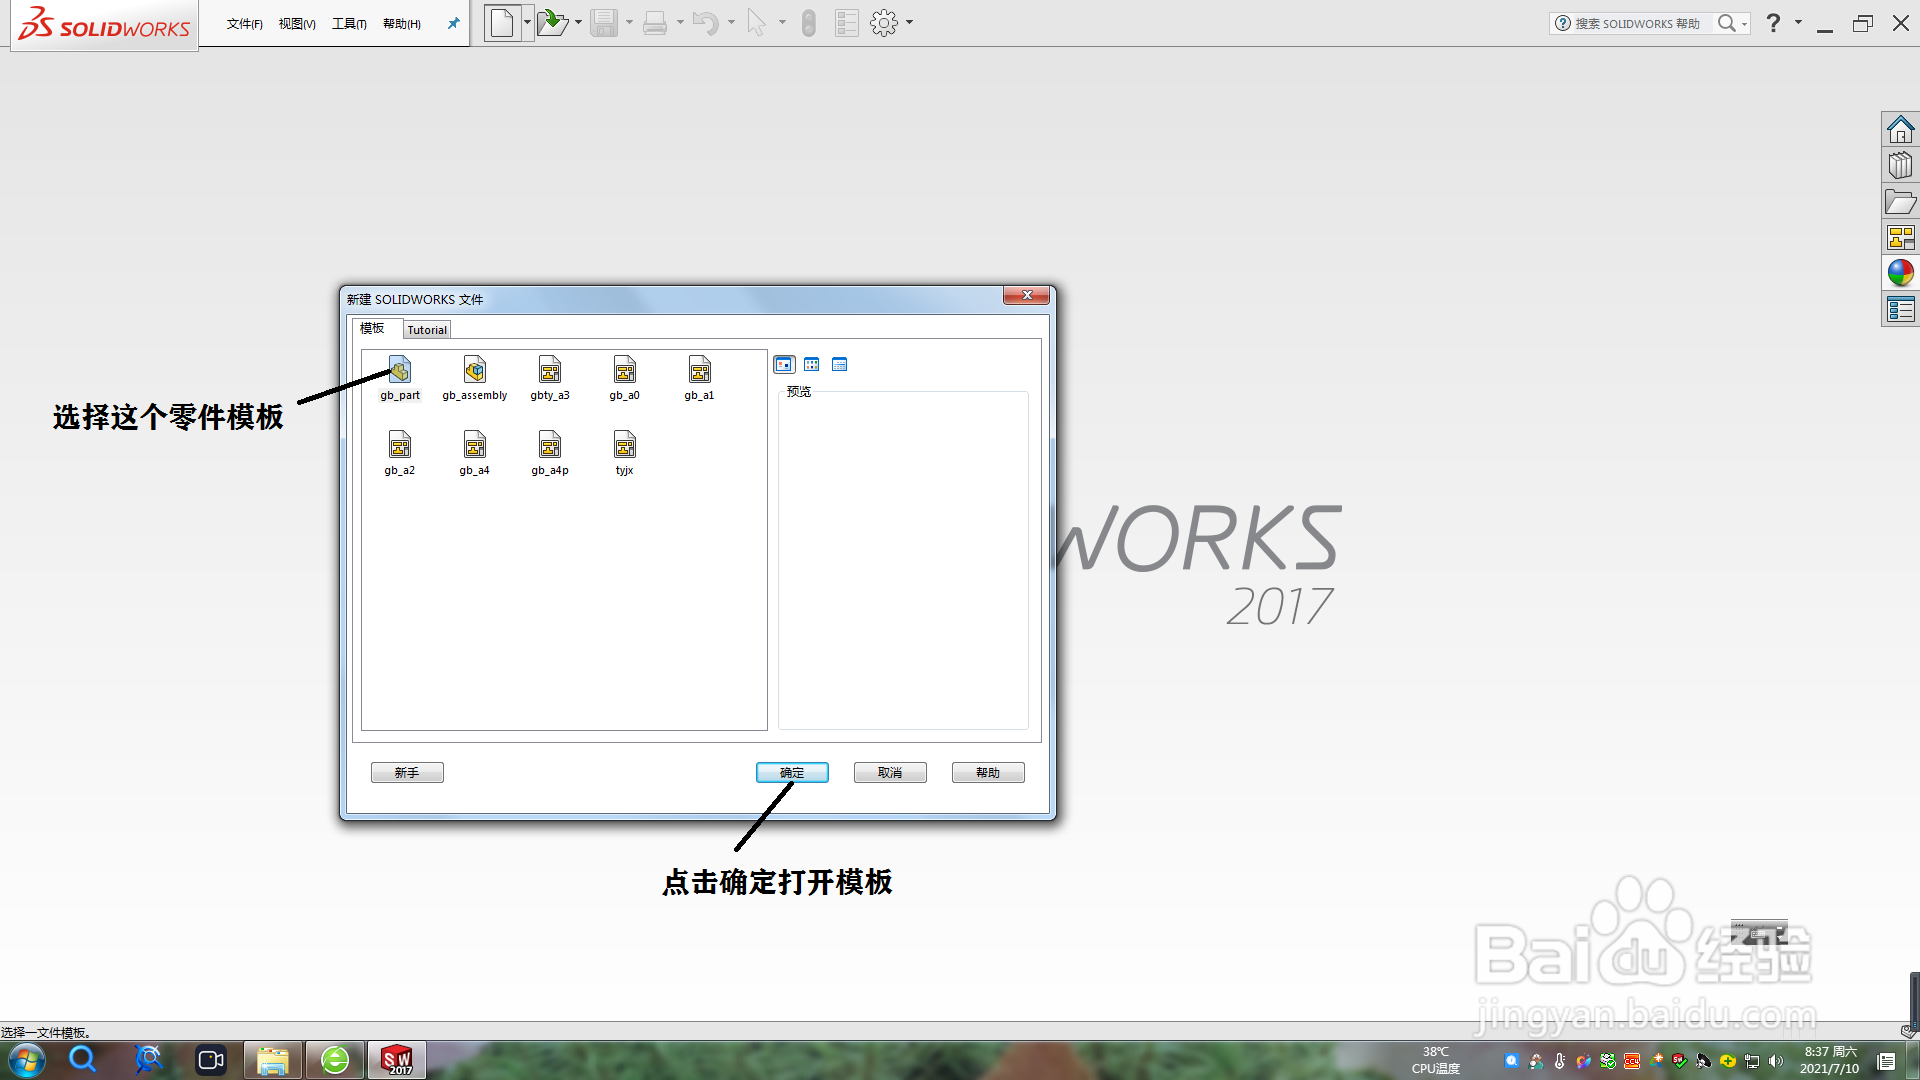The height and width of the screenshot is (1080, 1920).
Task: Expand the Help dropdown arrow
Action: 1798,22
